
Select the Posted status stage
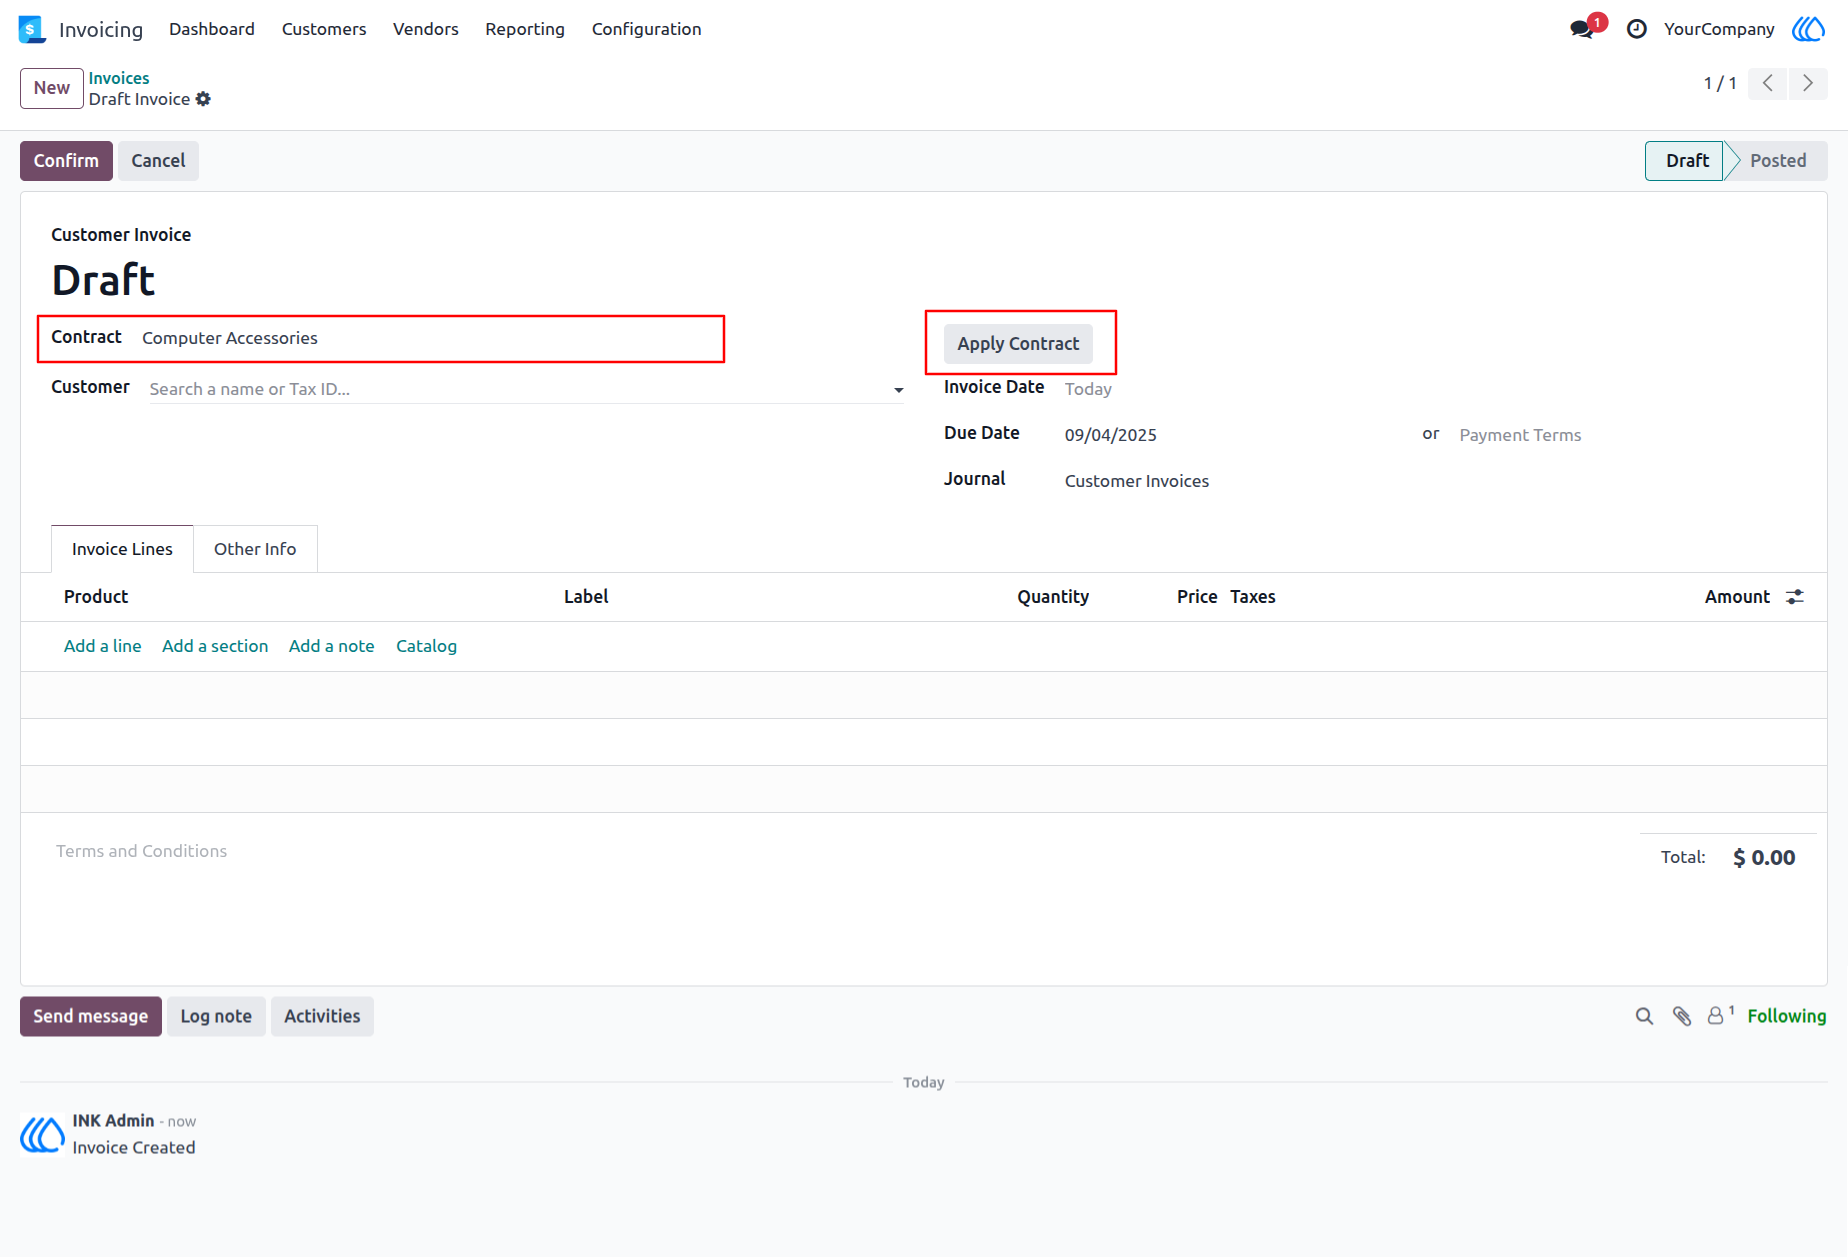1777,161
